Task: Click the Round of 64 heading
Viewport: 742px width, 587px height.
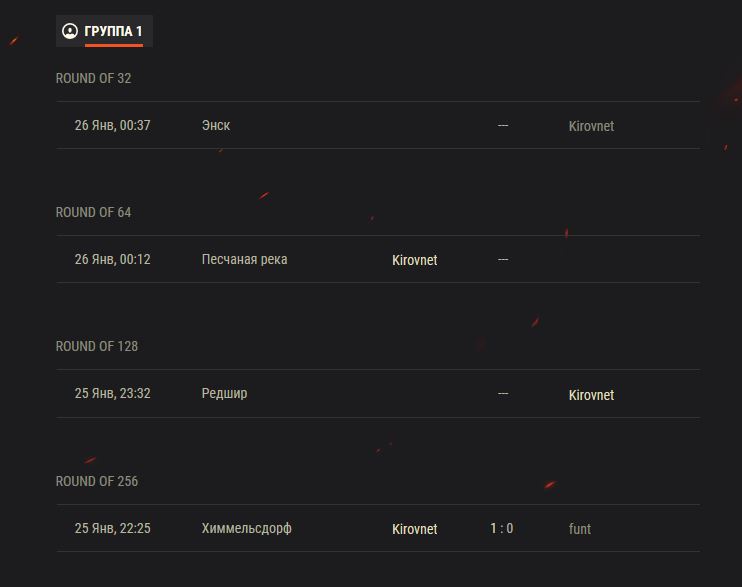Action: (x=93, y=212)
